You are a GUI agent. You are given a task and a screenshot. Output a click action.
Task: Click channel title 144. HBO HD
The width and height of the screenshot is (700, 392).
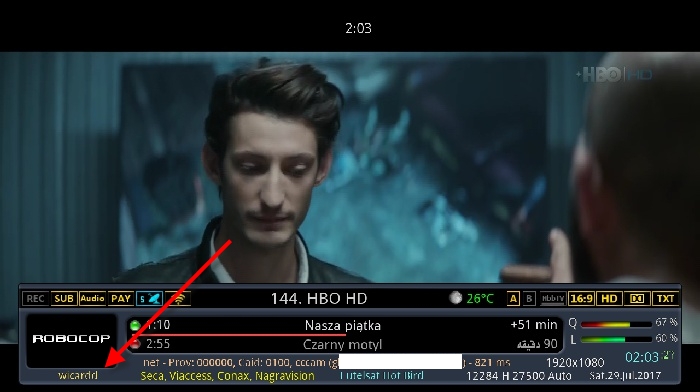coord(319,299)
